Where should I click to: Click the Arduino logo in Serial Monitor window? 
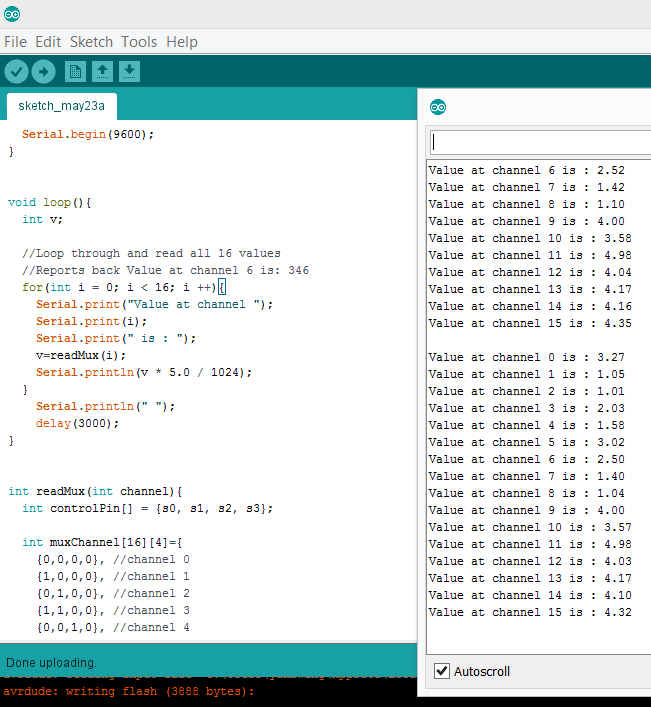point(438,107)
